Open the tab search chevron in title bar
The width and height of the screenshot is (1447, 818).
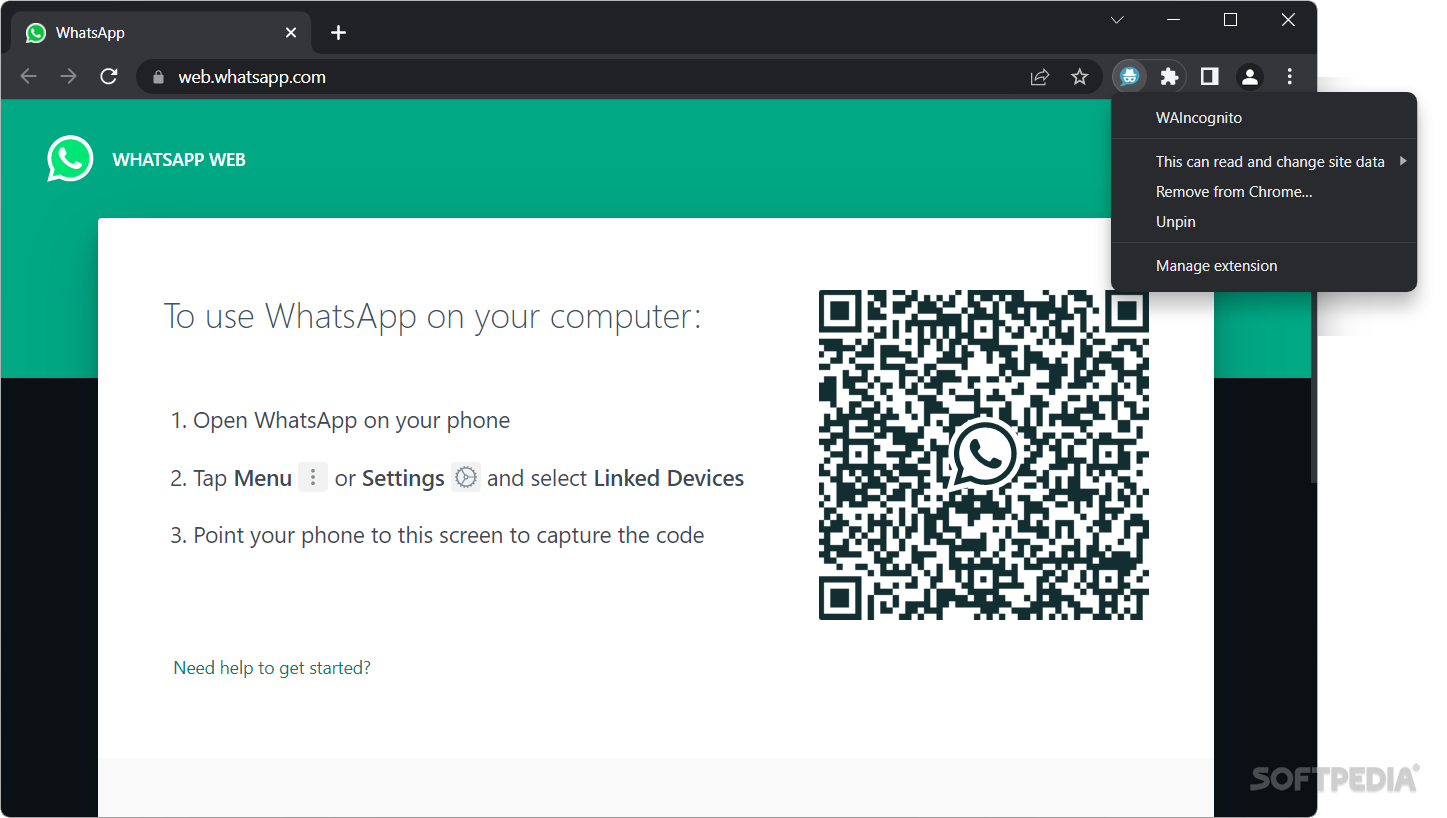pyautogui.click(x=1117, y=20)
